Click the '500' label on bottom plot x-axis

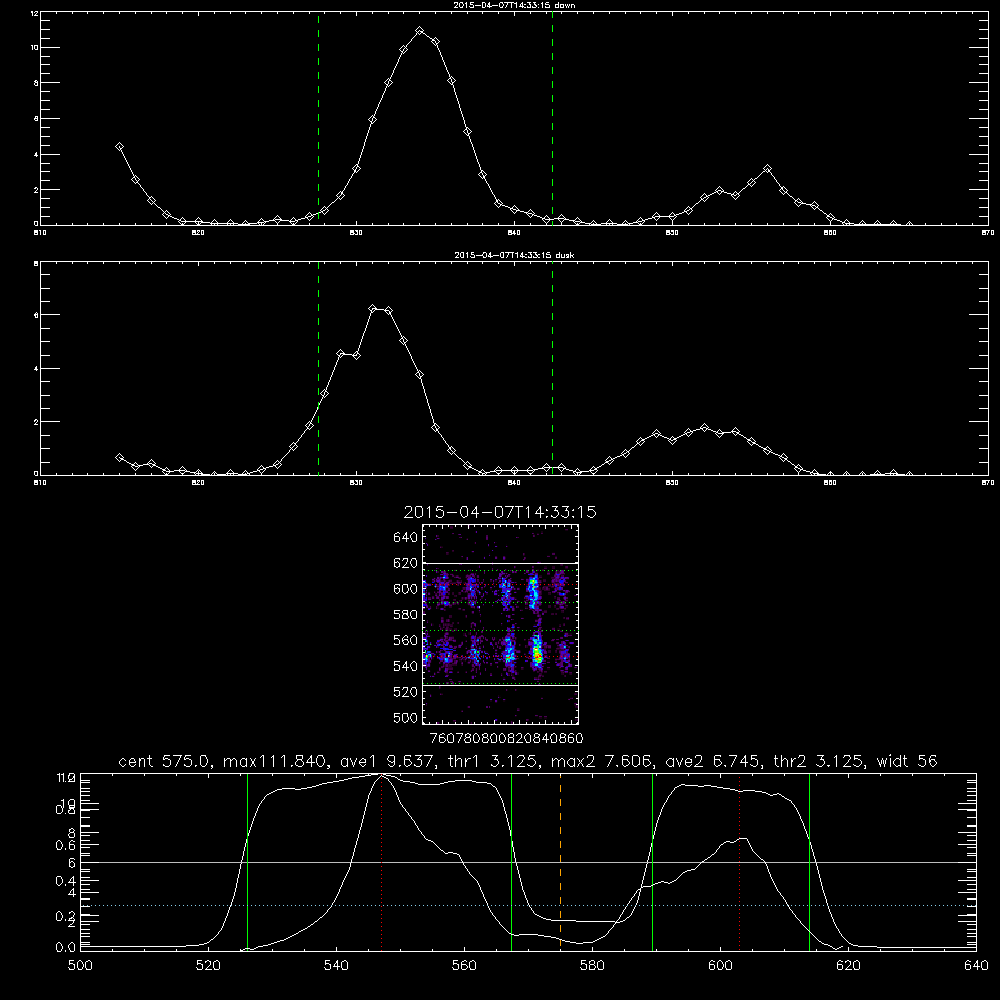point(80,966)
